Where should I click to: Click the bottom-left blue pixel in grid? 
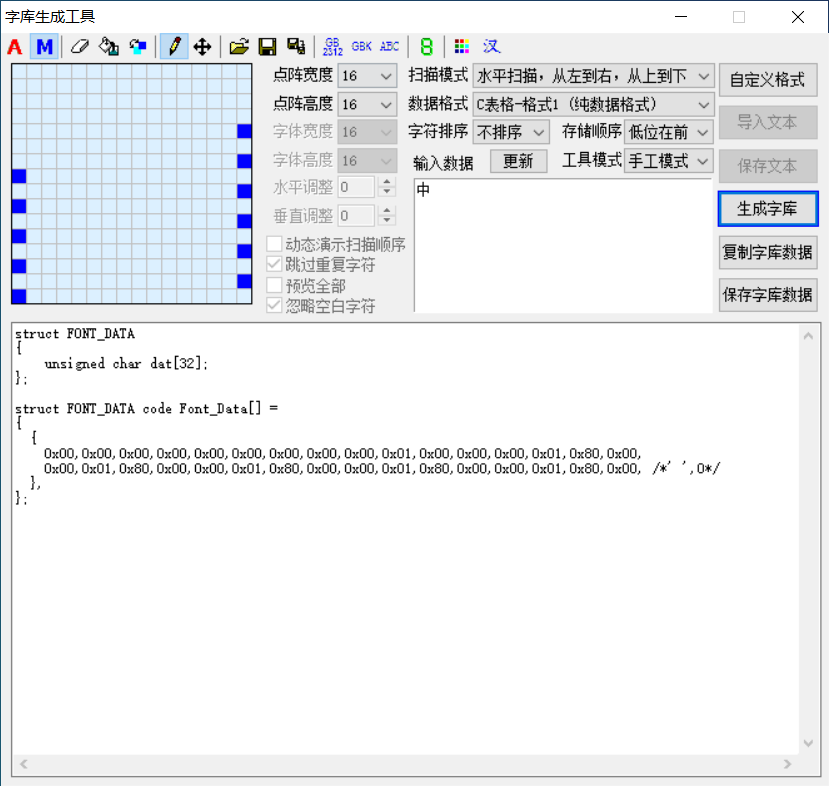[x=19, y=296]
